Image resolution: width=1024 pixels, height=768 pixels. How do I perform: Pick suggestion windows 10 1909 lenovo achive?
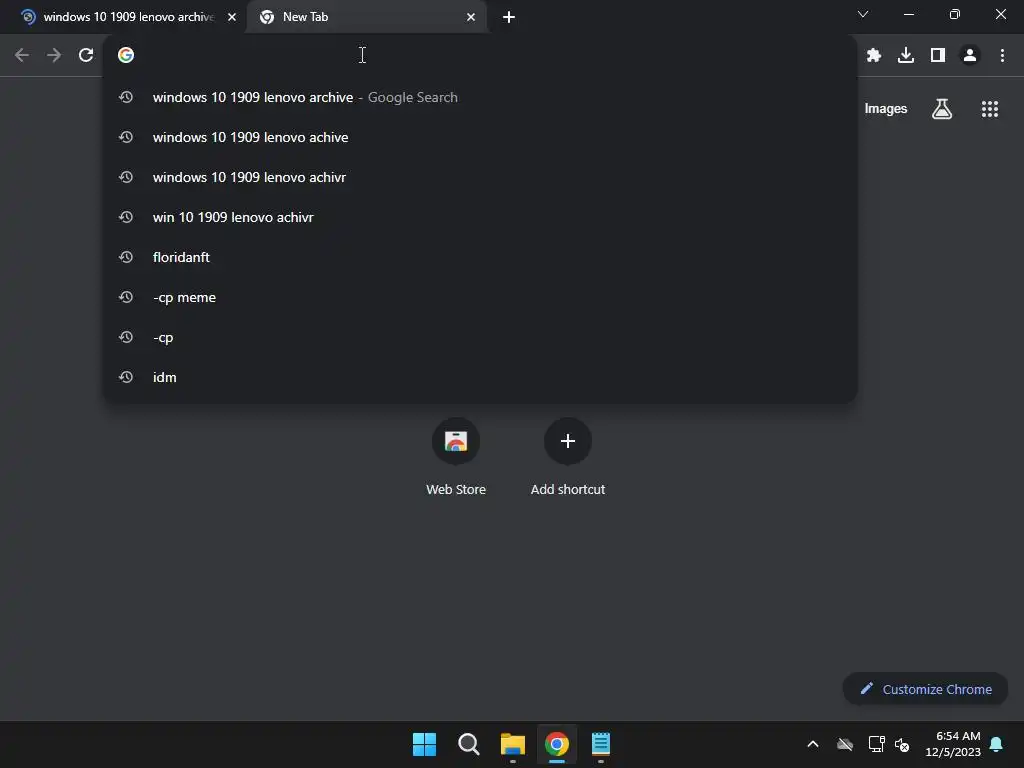pyautogui.click(x=480, y=137)
